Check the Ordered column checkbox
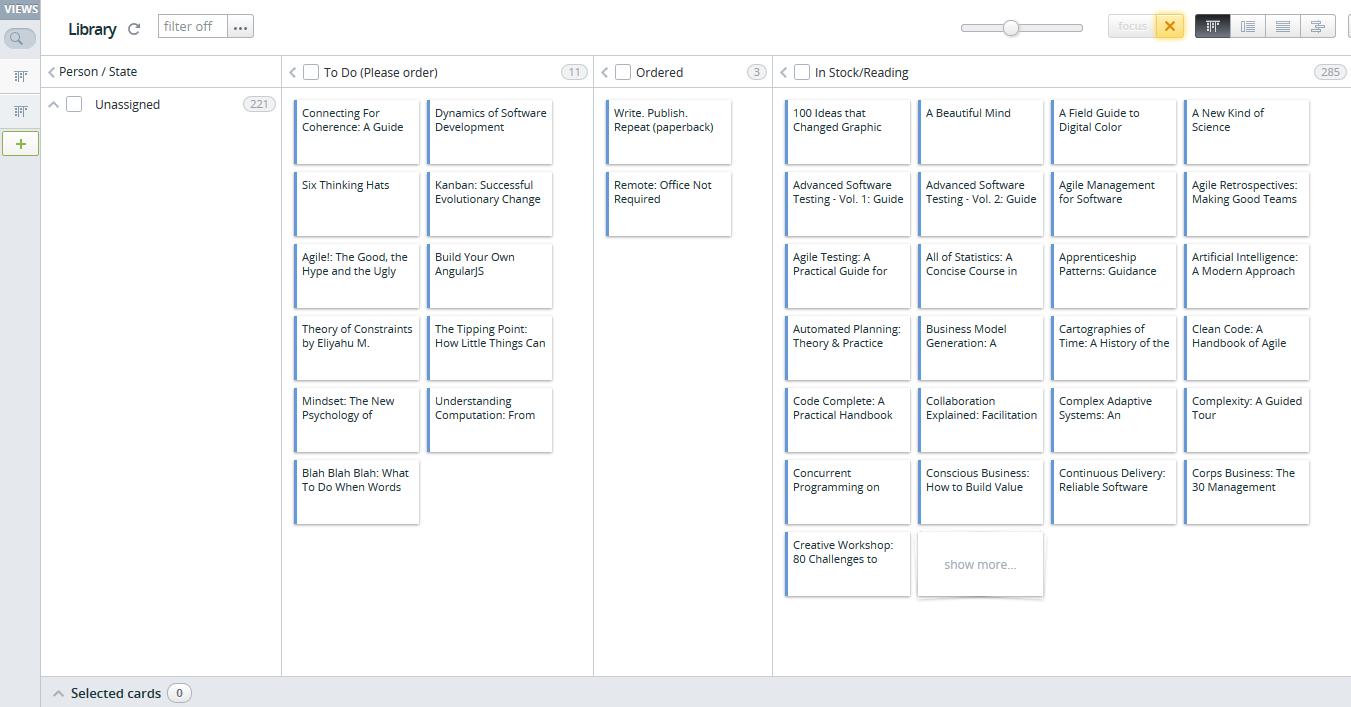This screenshot has width=1351, height=707. click(623, 72)
